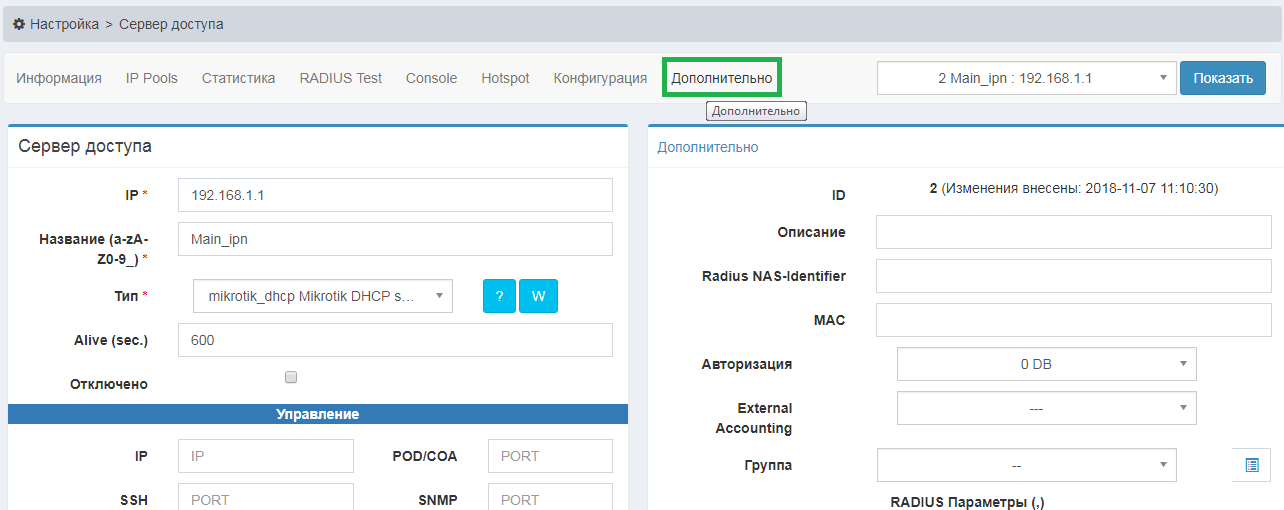
Task: Click the Alive (sec.) field
Action: pos(395,340)
